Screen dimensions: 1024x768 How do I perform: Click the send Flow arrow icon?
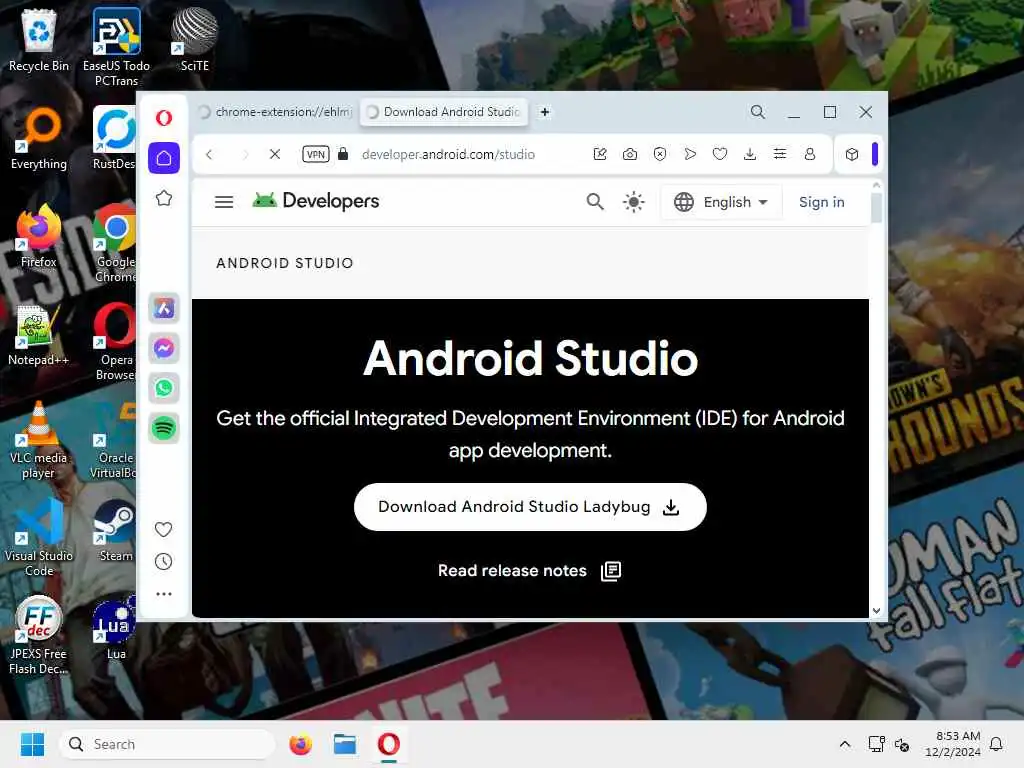690,154
